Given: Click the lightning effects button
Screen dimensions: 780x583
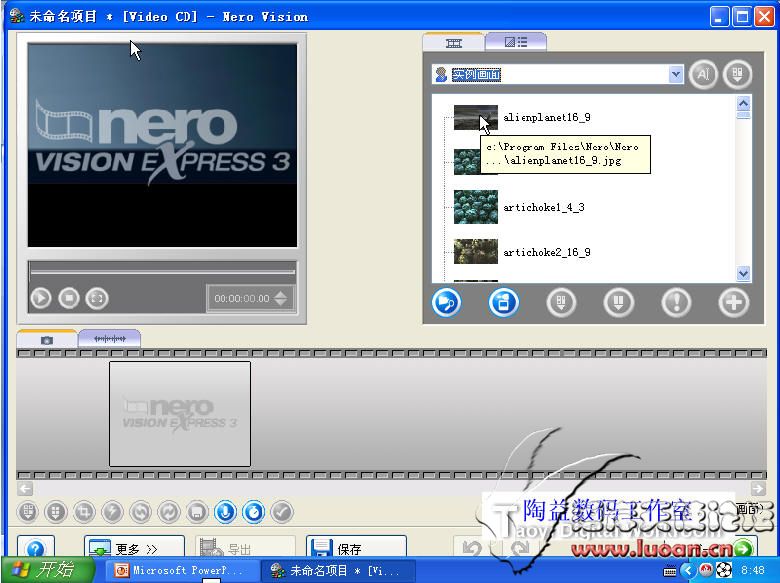Looking at the screenshot, I should tap(112, 512).
